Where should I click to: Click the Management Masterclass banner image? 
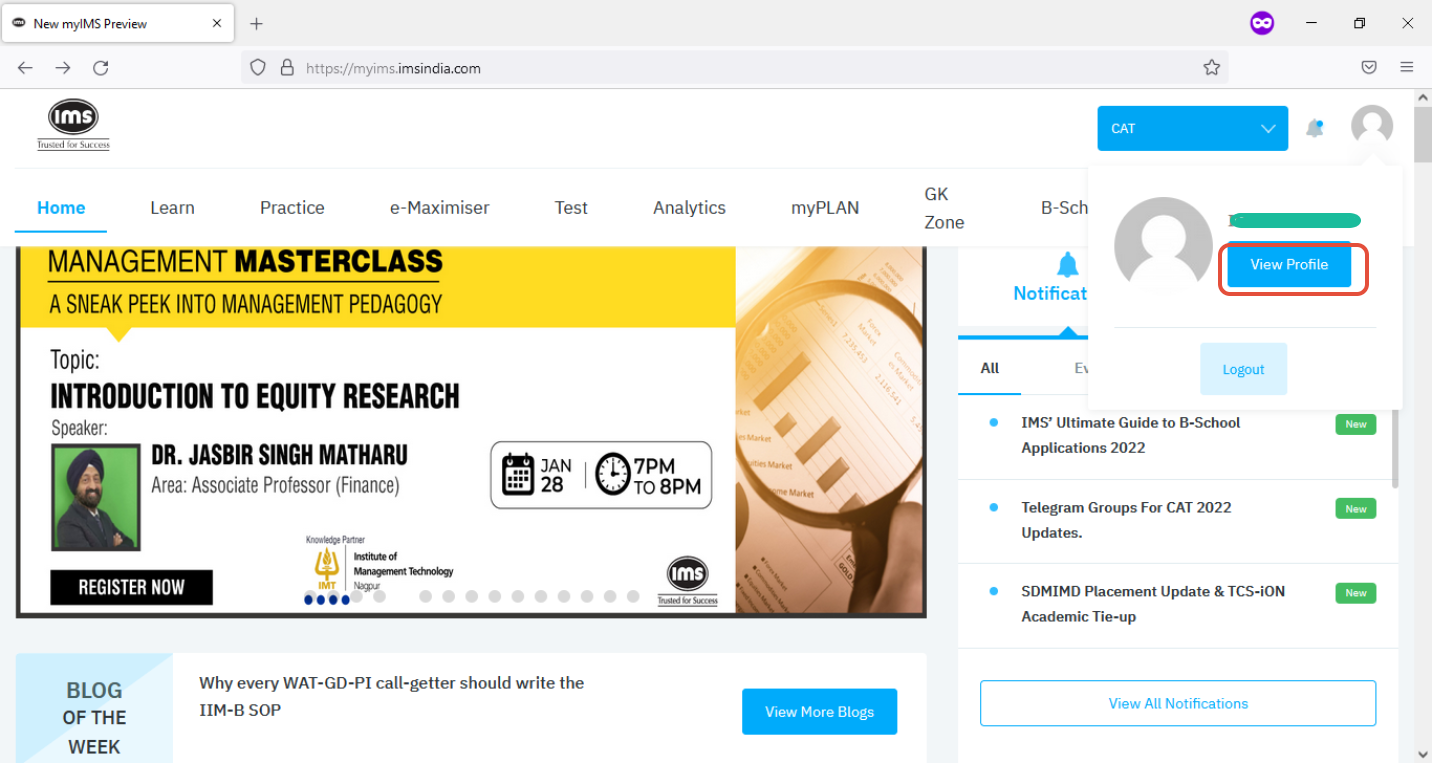pyautogui.click(x=471, y=431)
